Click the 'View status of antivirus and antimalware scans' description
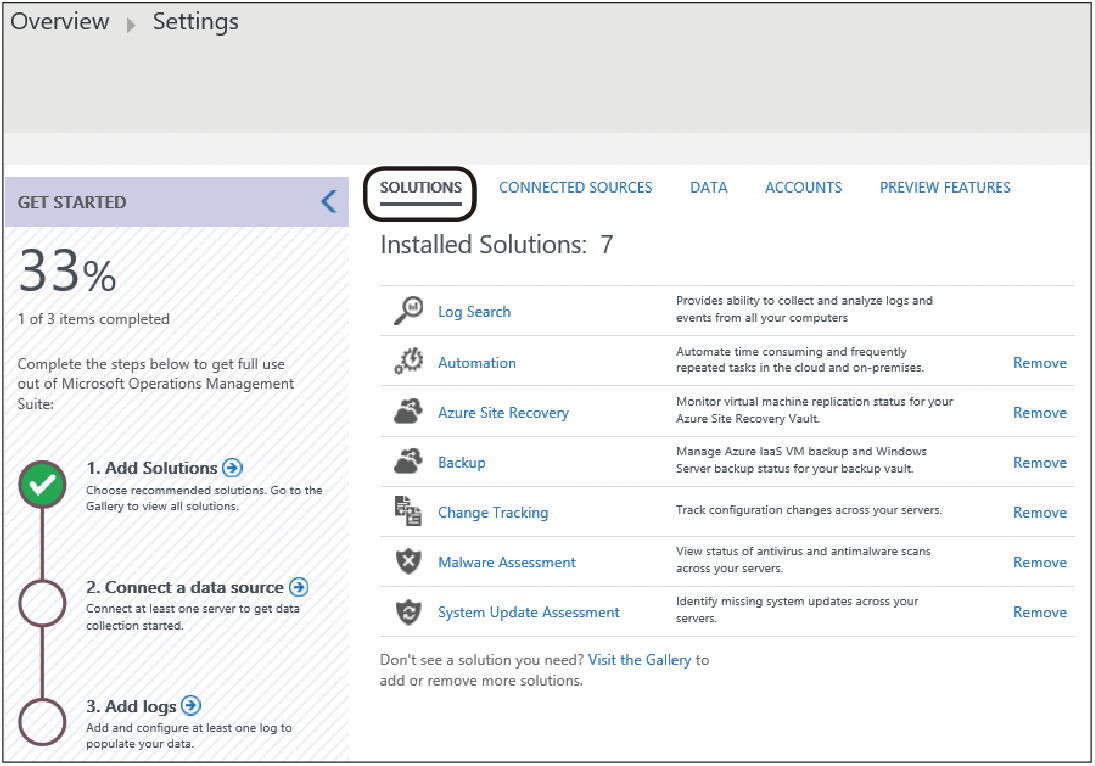1095x766 pixels. 803,559
